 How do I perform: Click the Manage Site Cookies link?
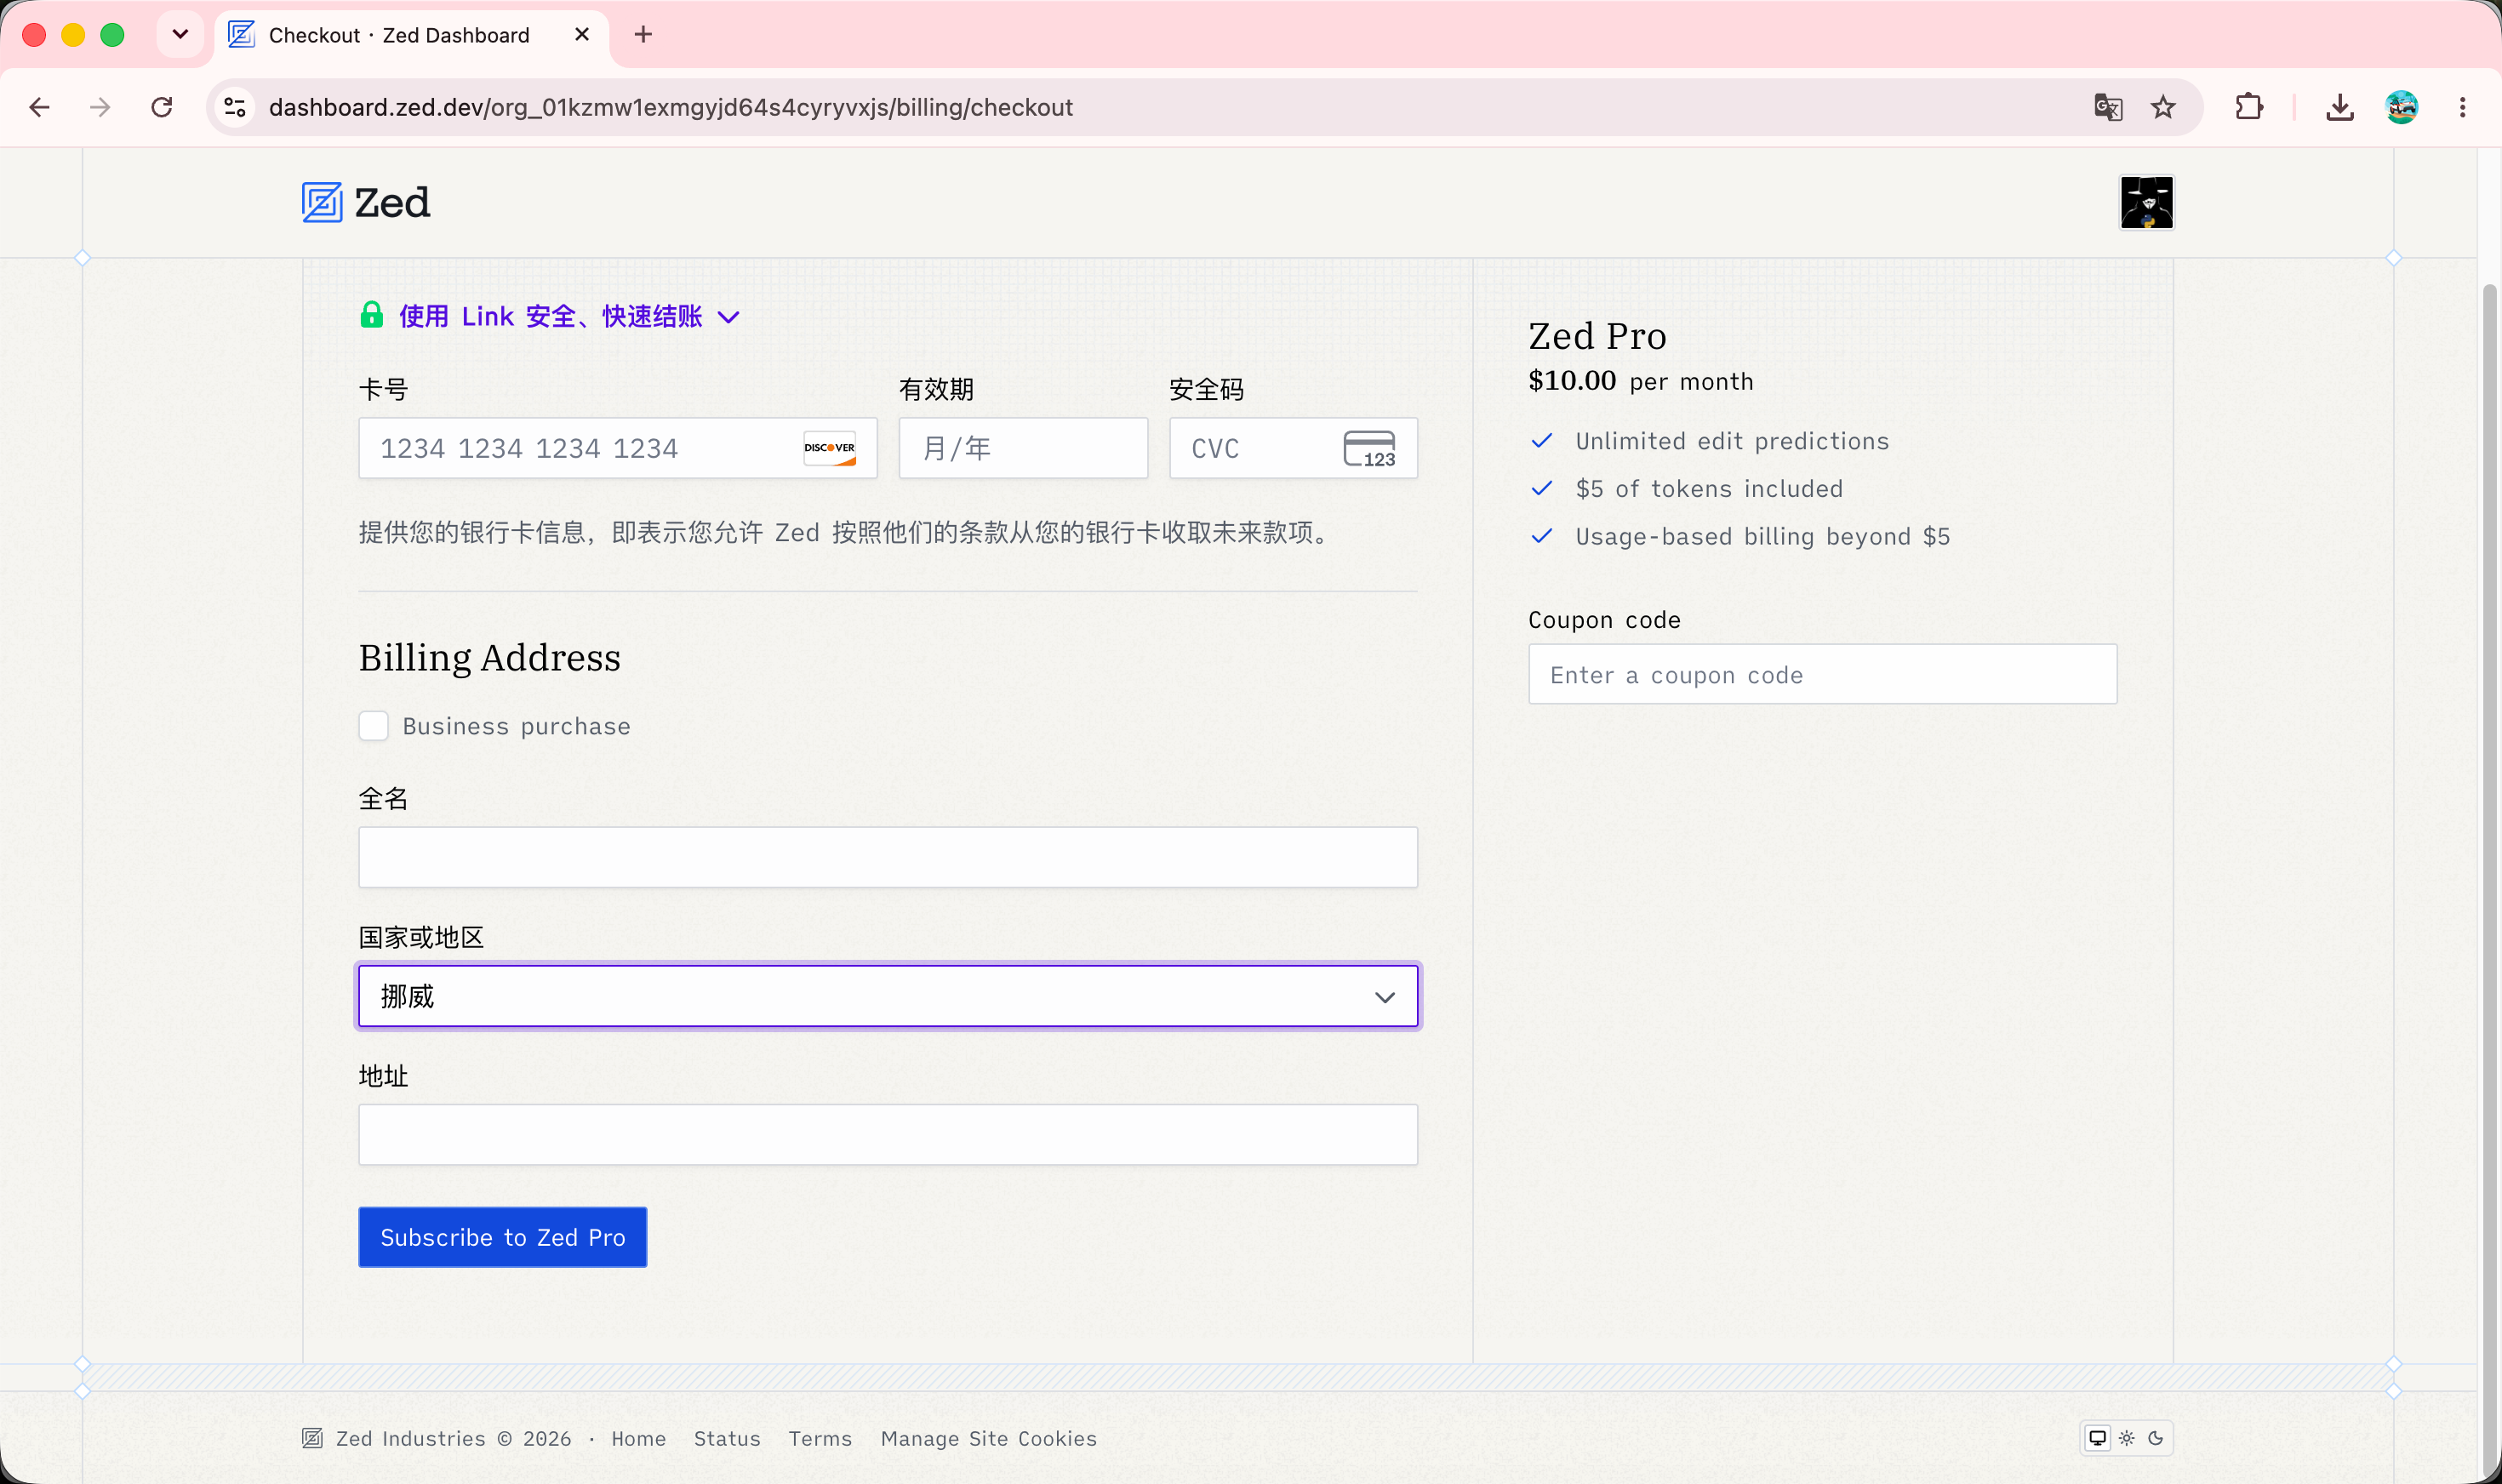[x=989, y=1438]
